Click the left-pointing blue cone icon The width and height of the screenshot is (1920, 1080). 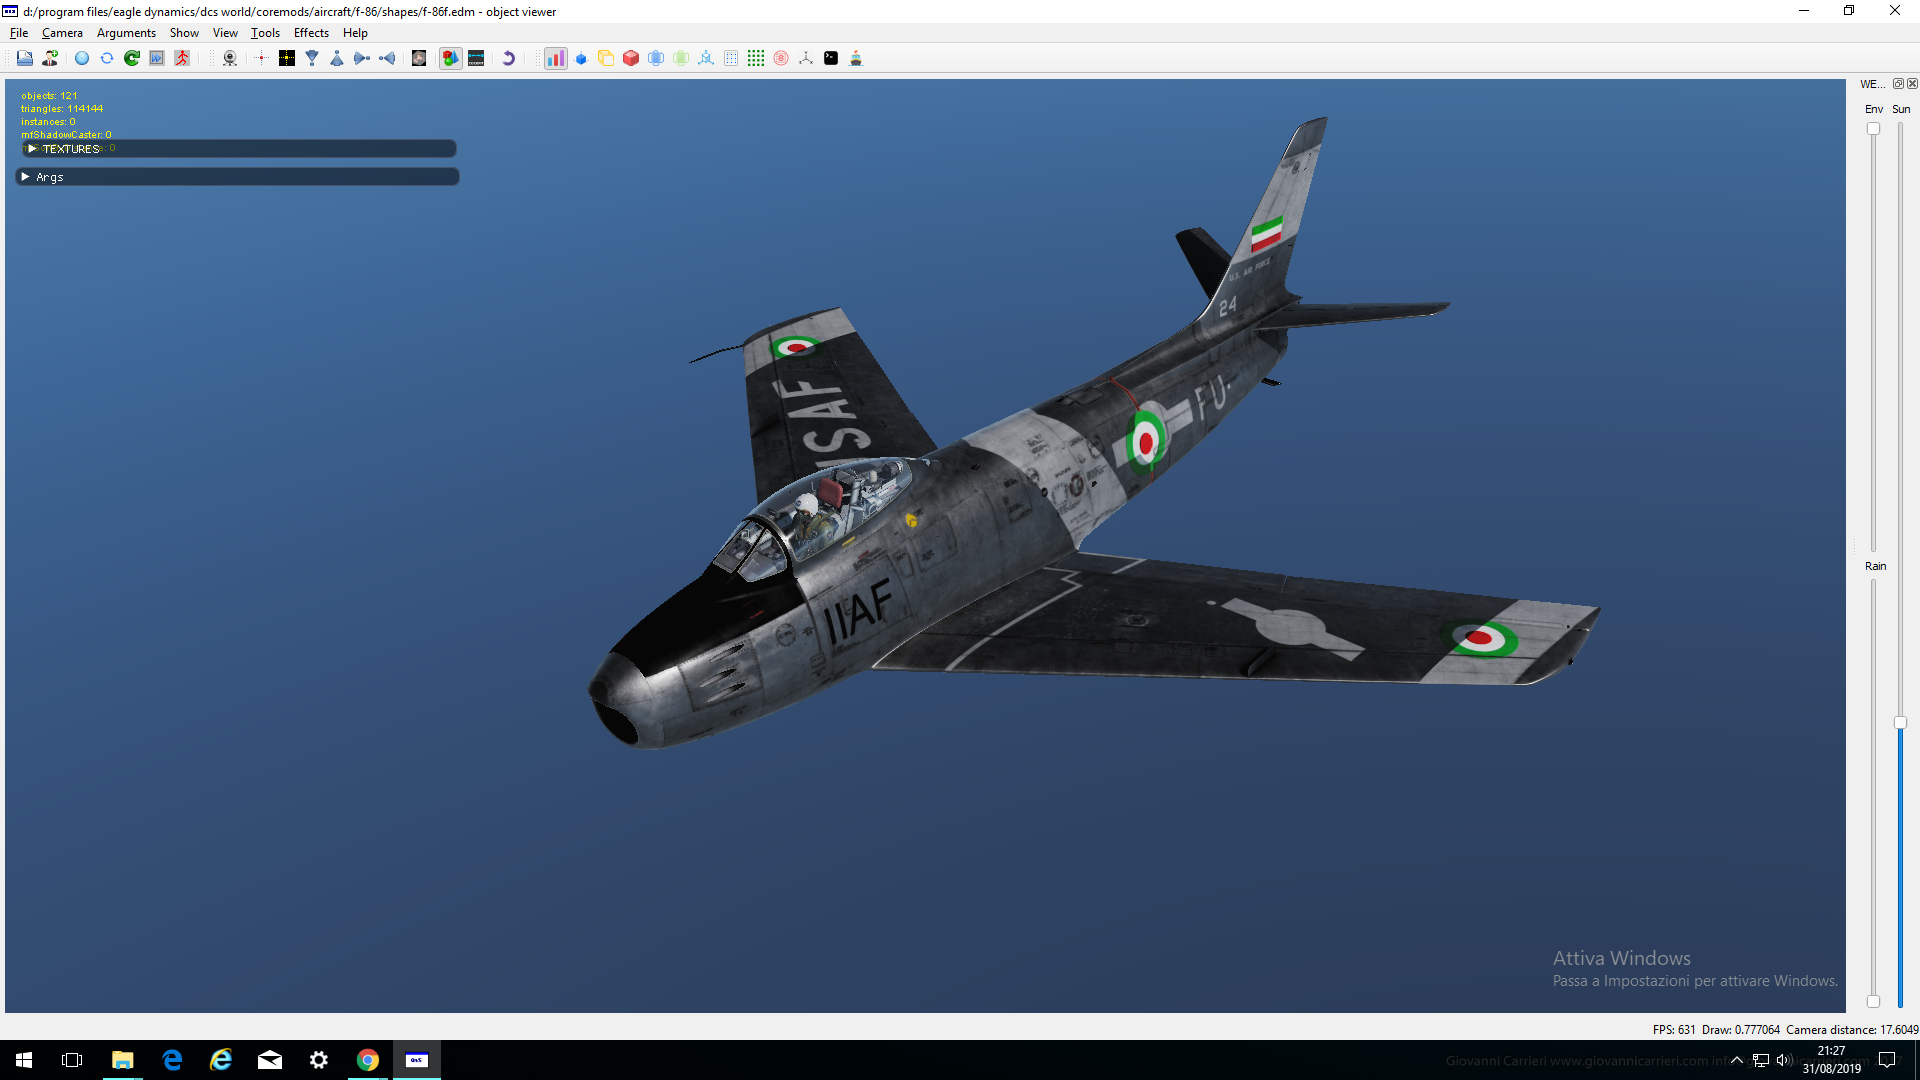pos(387,58)
